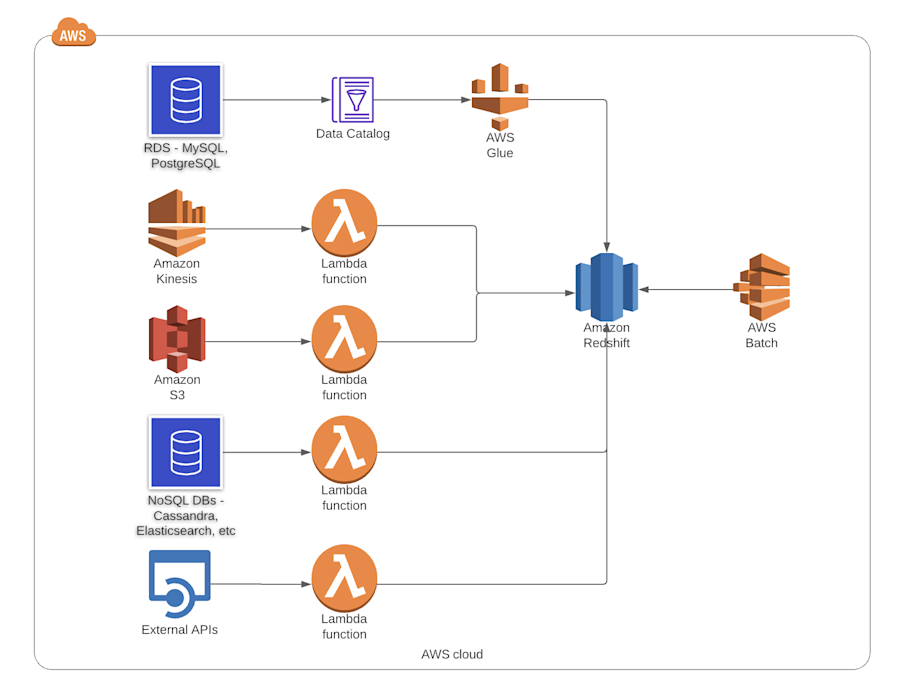Click the AWS Glue service icon

(500, 95)
